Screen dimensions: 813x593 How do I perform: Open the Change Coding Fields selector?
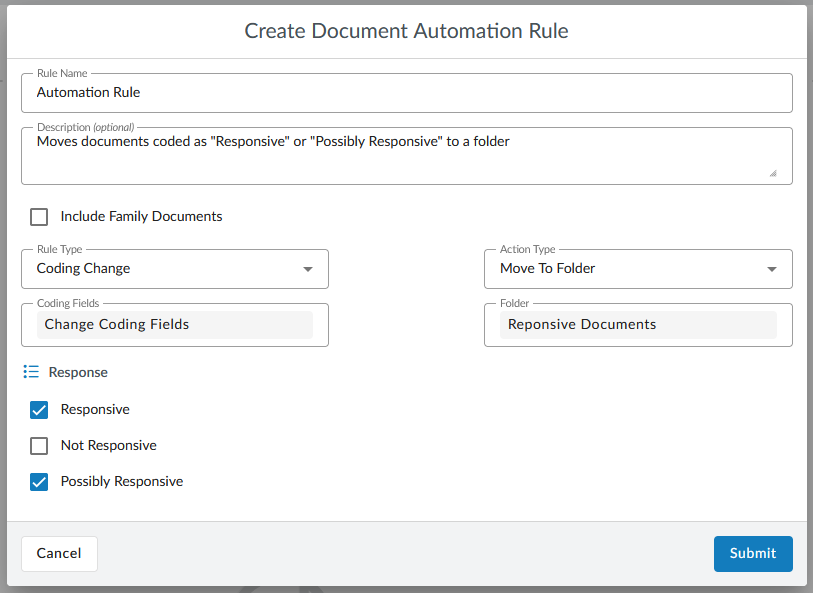coord(175,324)
